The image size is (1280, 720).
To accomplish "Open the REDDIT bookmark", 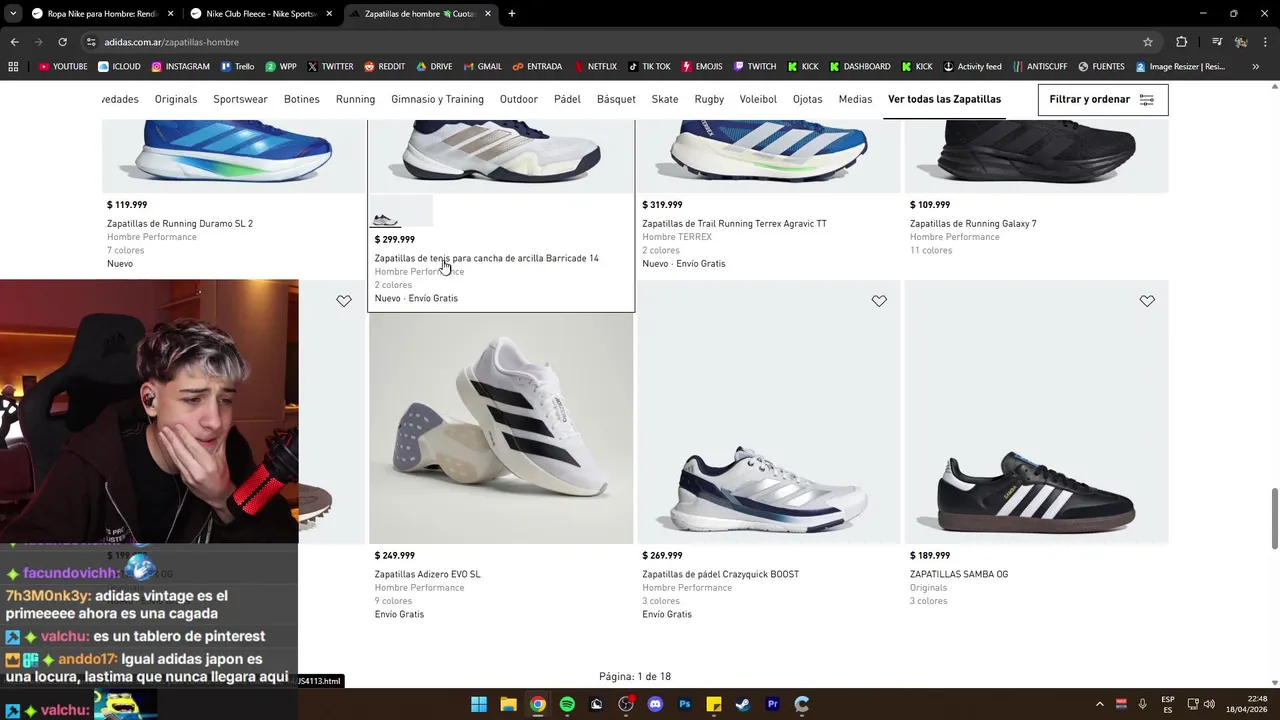I will (385, 67).
